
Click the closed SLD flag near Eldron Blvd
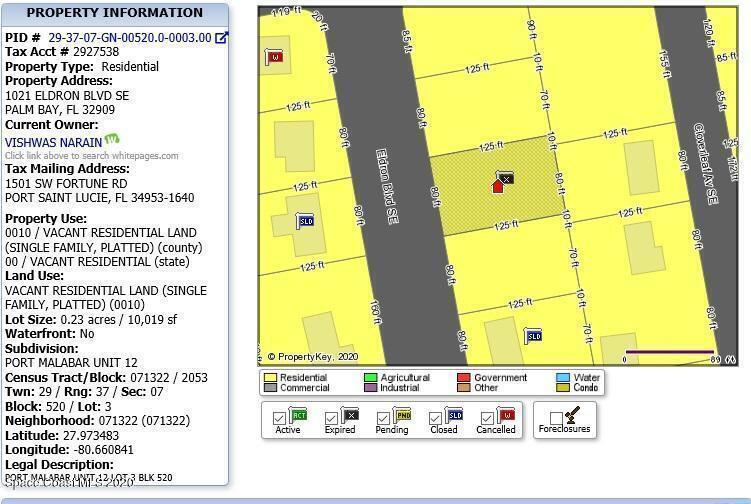pos(306,220)
